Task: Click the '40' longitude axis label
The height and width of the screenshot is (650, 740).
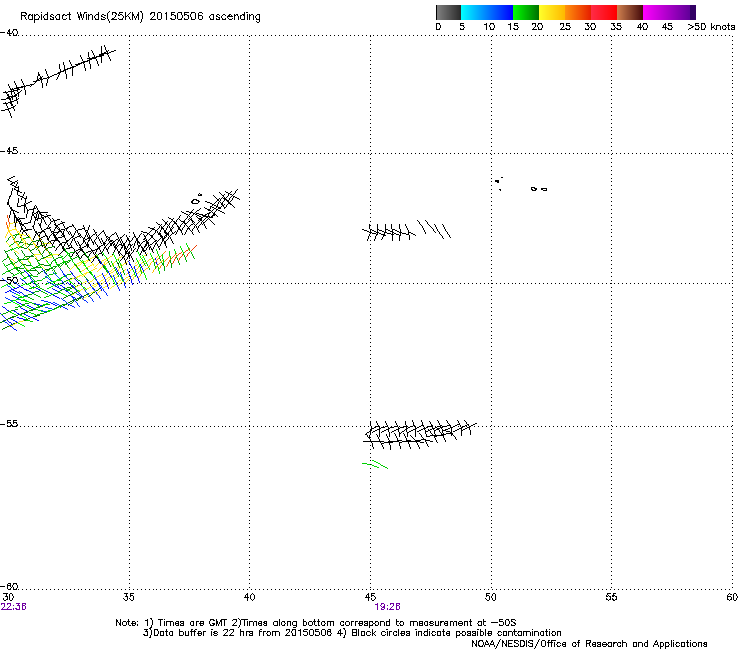Action: (249, 597)
